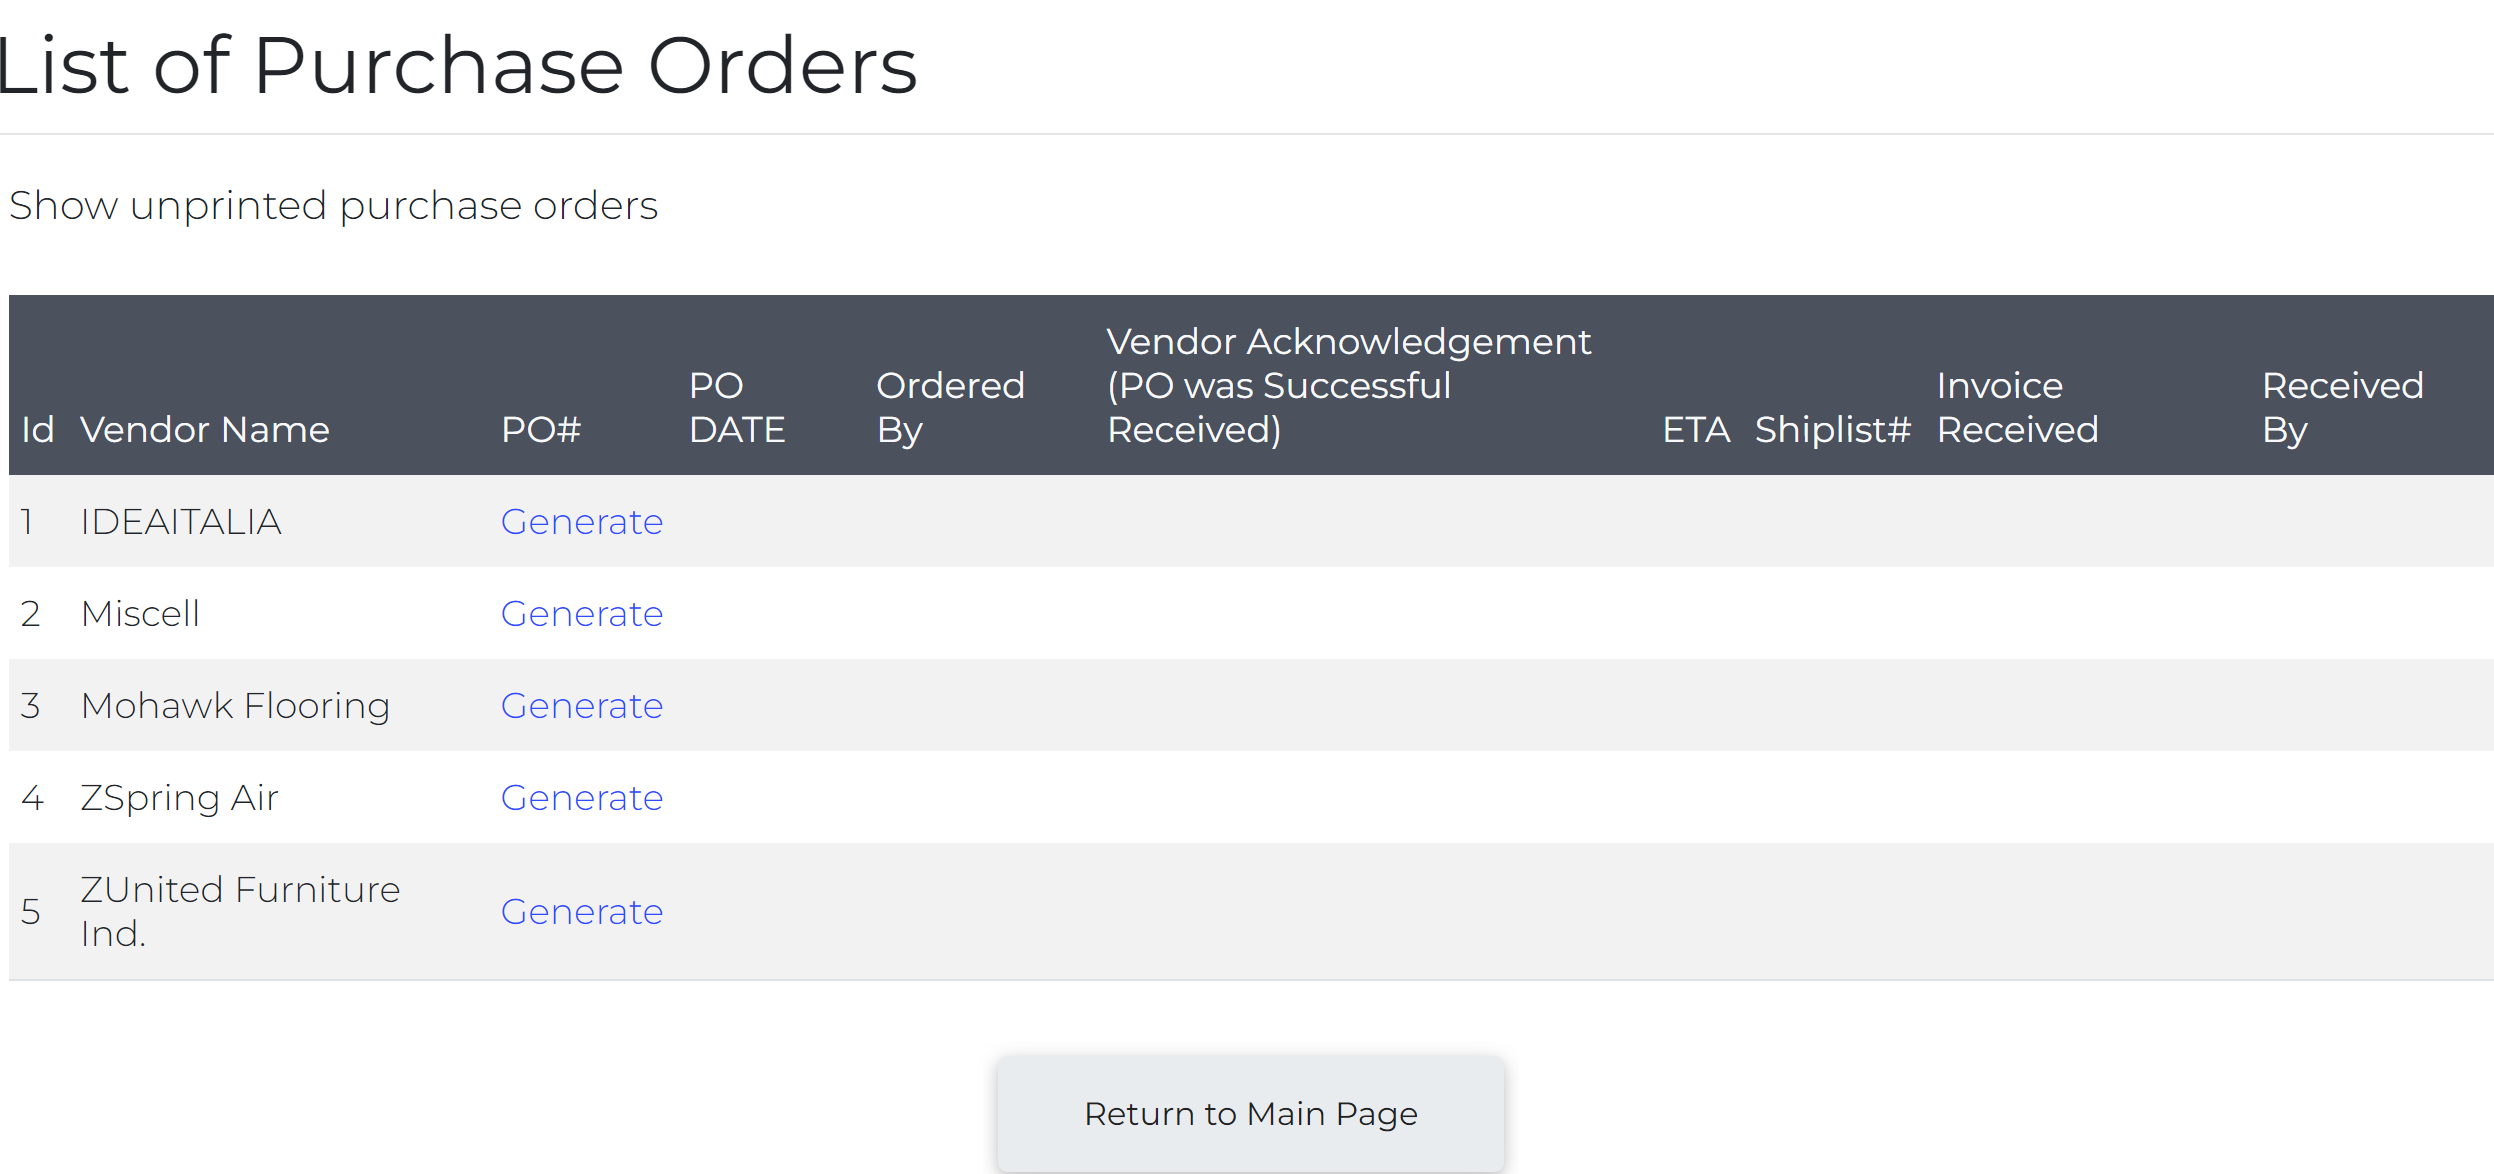Select the IDEAITALIA vendor name cell
This screenshot has width=2494, height=1174.
point(181,522)
